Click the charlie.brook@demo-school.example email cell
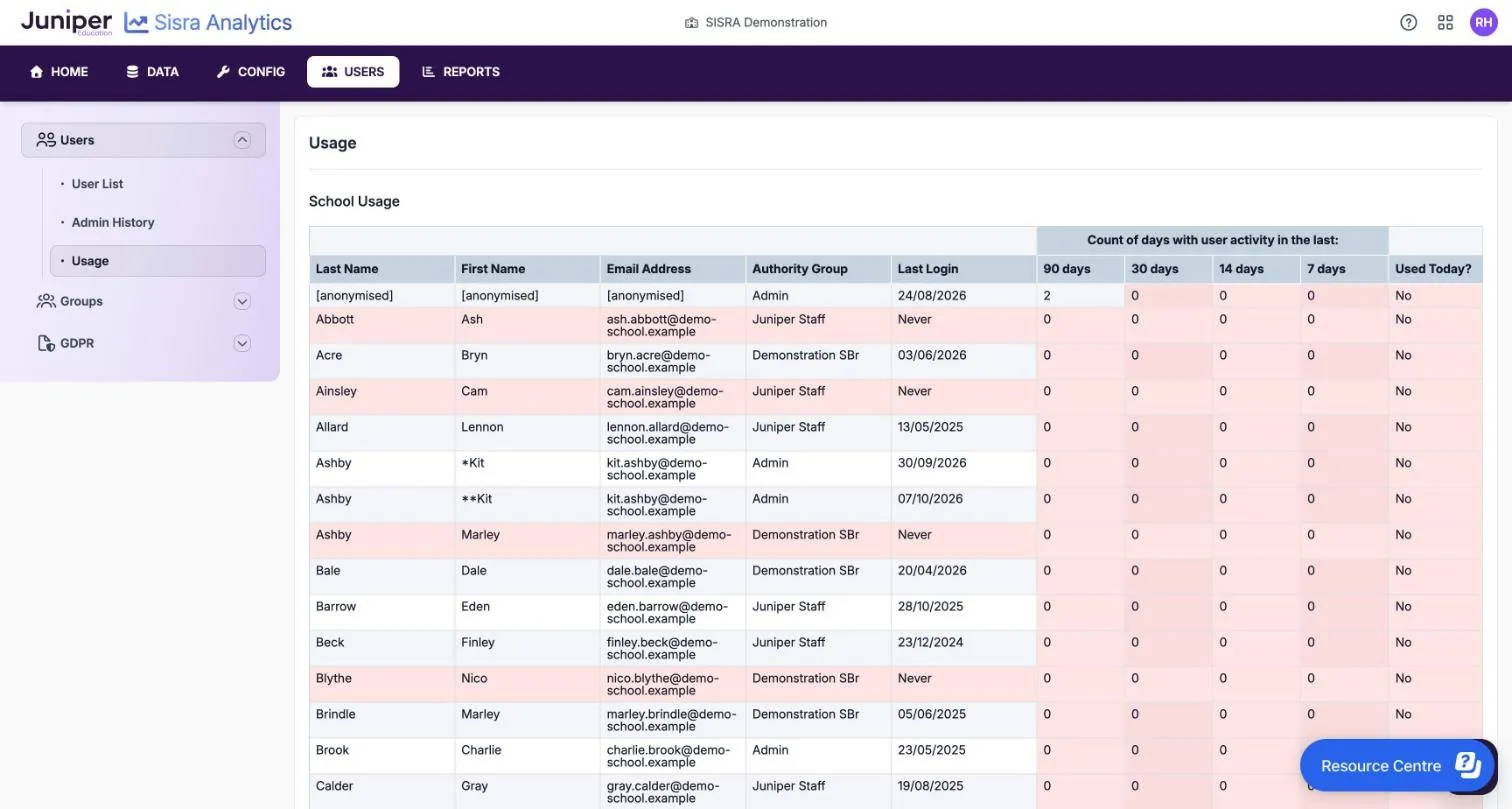The height and width of the screenshot is (809, 1512). (x=673, y=756)
